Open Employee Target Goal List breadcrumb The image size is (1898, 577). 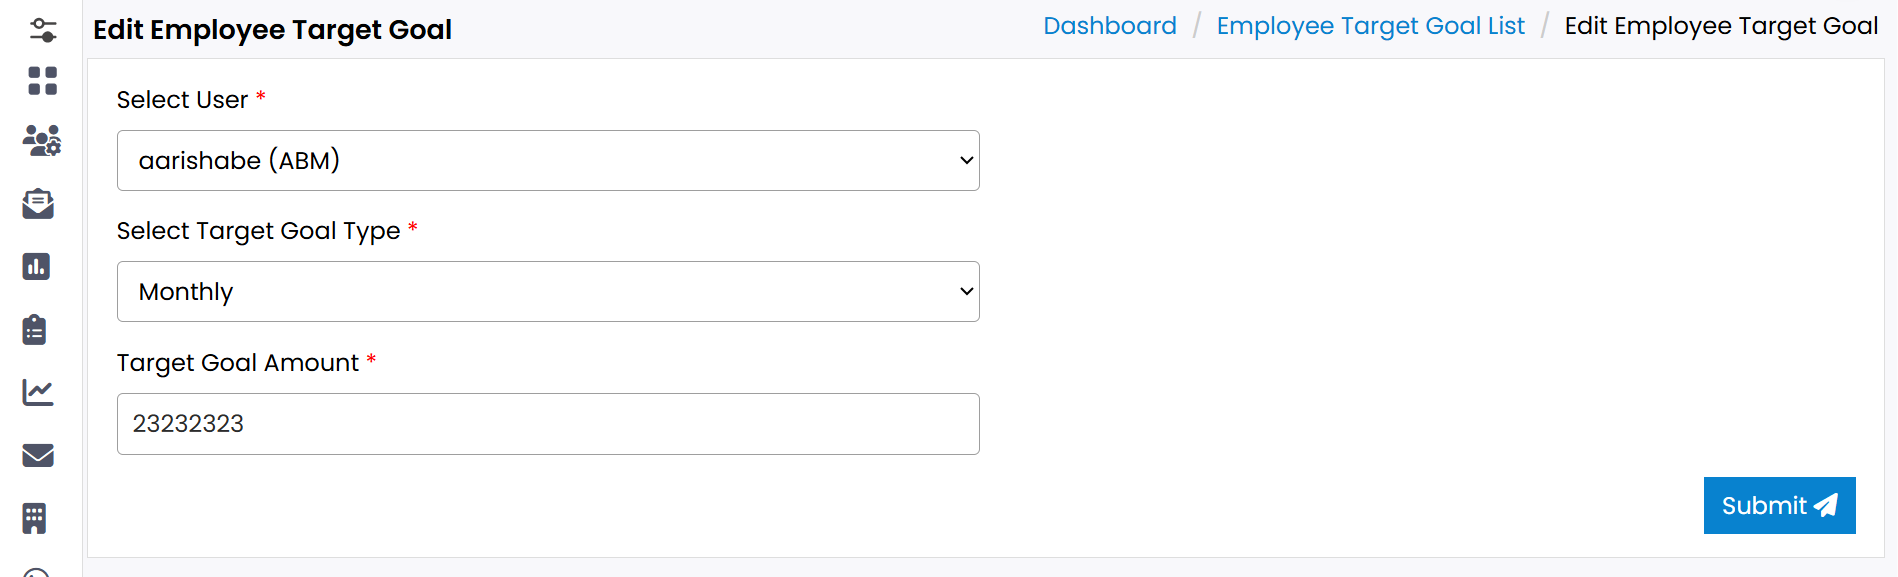1370,26
